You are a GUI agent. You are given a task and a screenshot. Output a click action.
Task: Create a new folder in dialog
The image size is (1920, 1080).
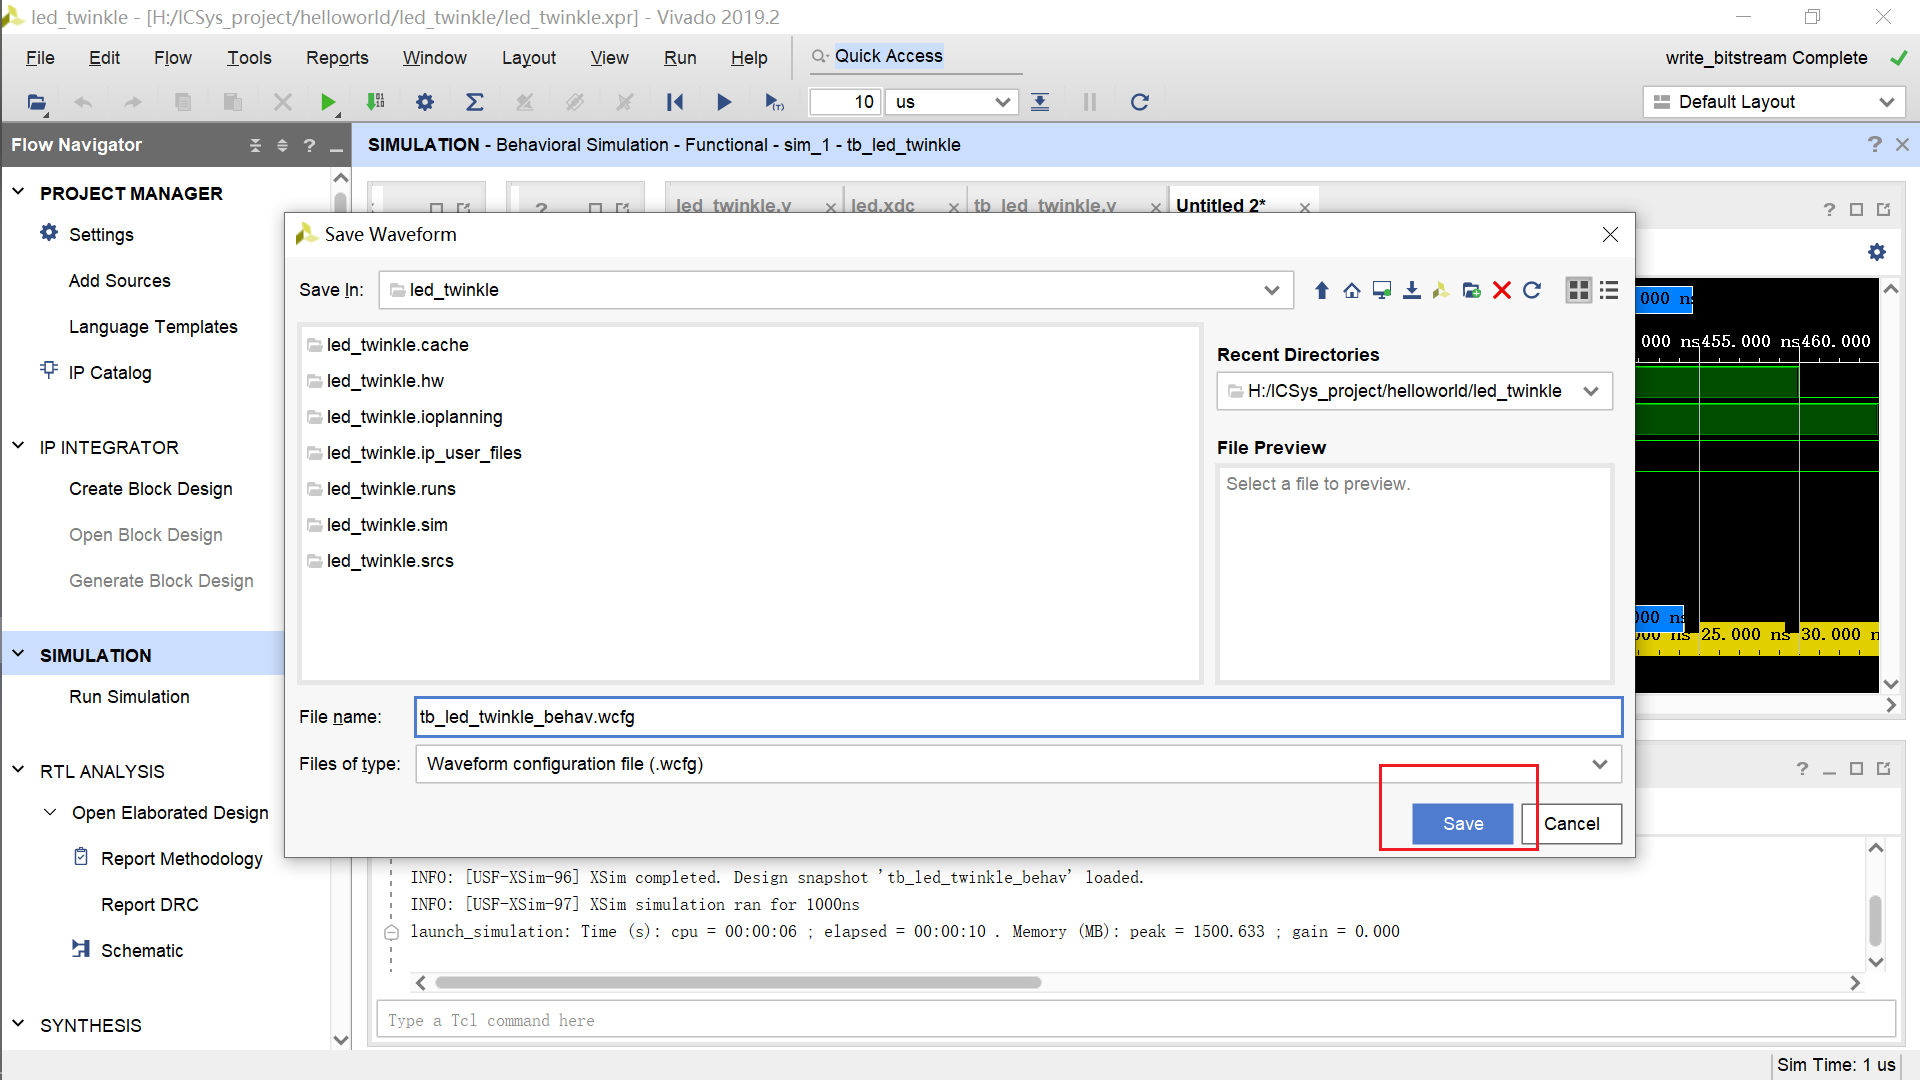pyautogui.click(x=1471, y=290)
